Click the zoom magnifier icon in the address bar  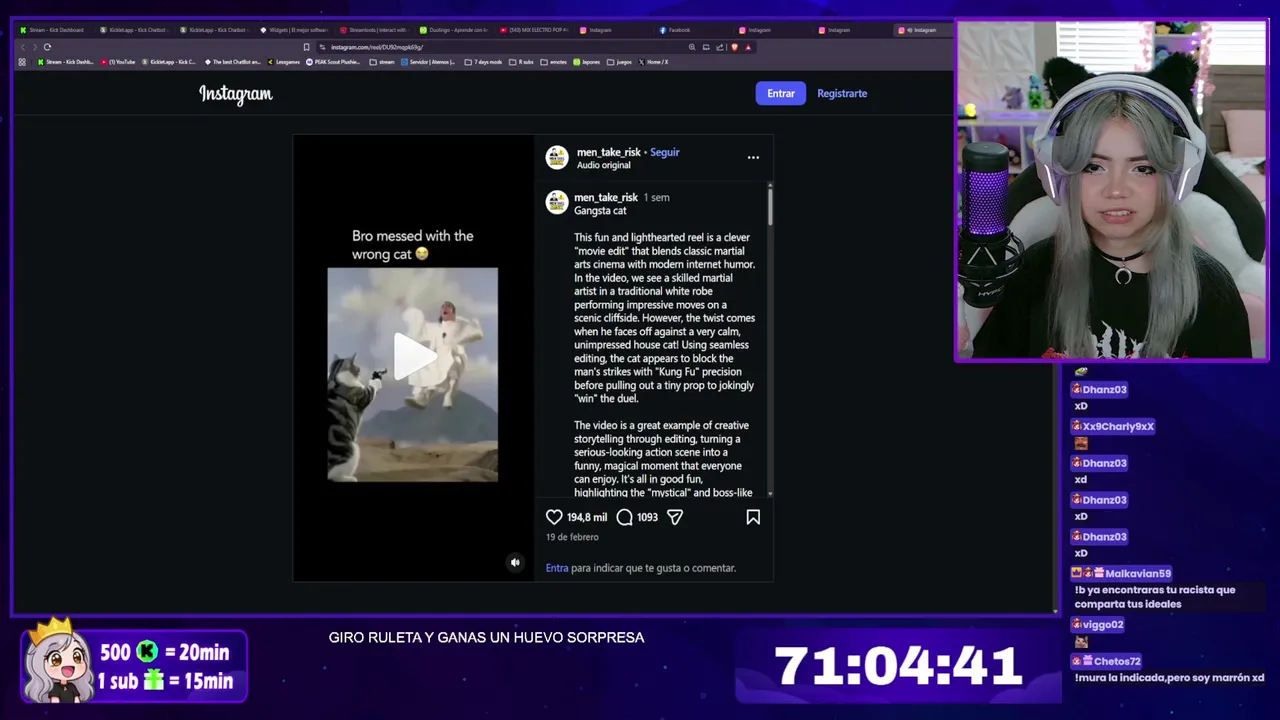(692, 47)
